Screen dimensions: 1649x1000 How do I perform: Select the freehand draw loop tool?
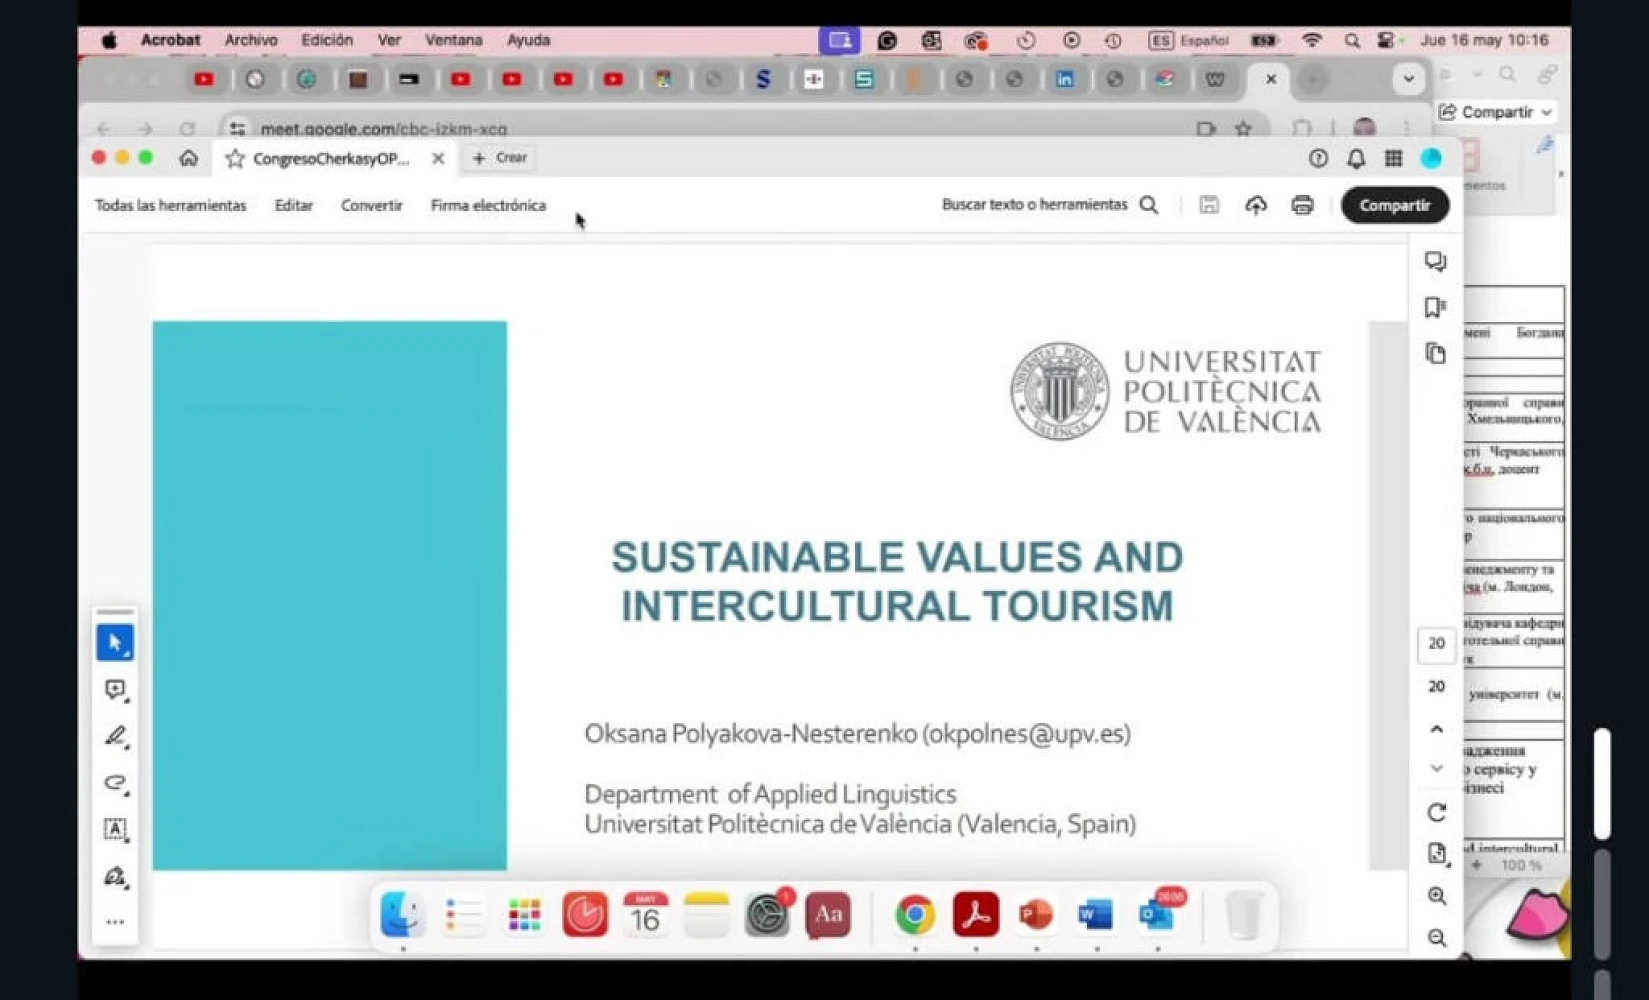click(x=115, y=783)
